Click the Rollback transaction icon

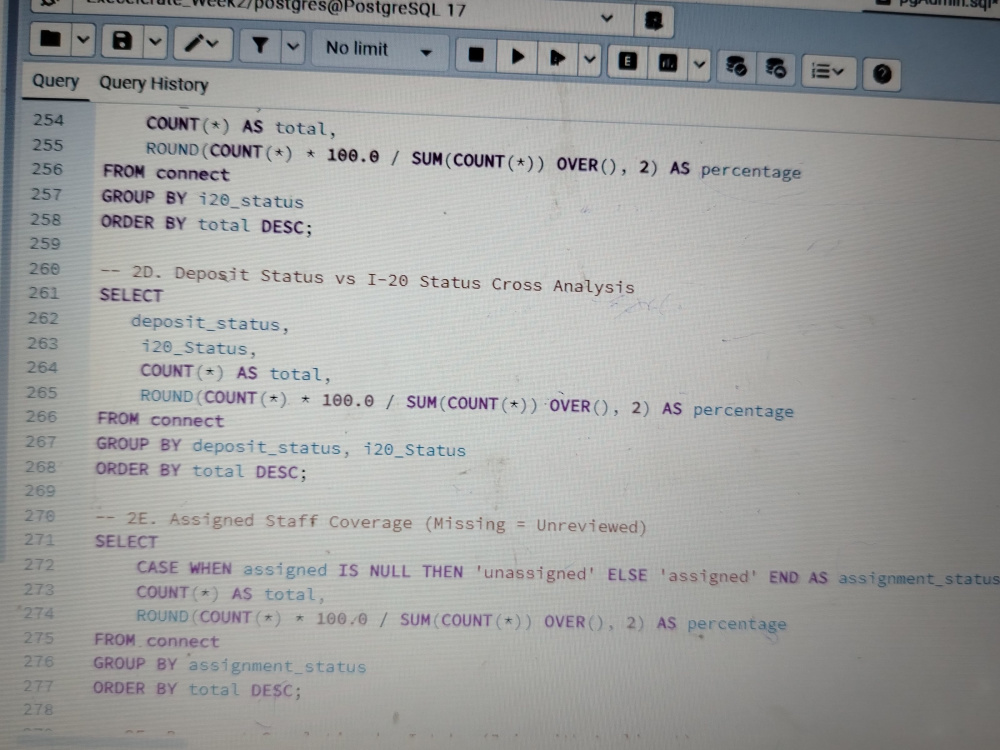tap(776, 68)
